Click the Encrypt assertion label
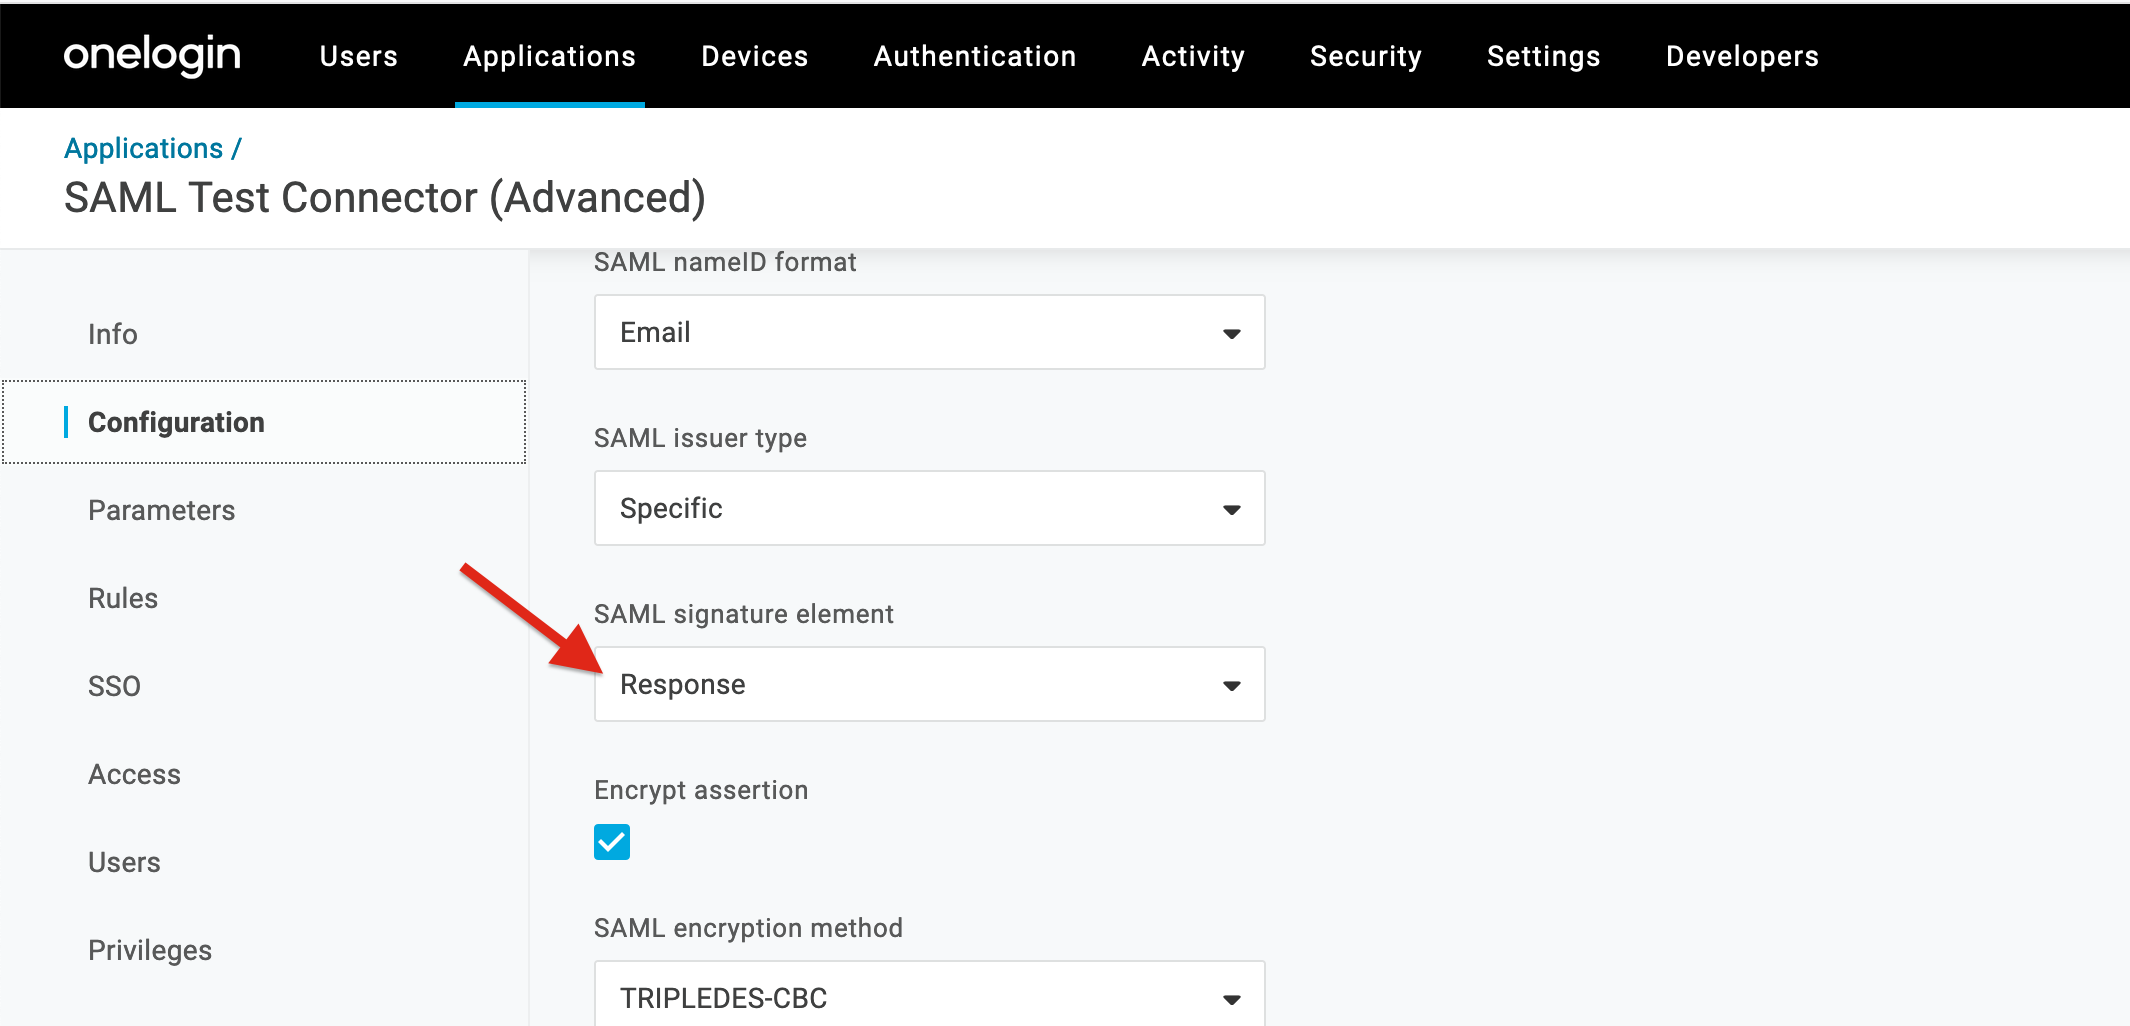The image size is (2130, 1026). (x=701, y=790)
